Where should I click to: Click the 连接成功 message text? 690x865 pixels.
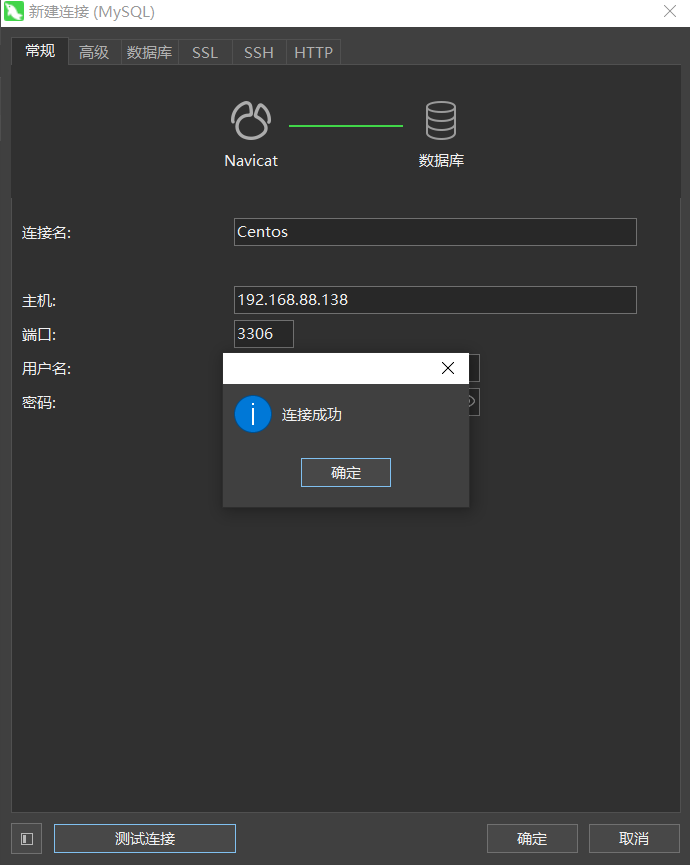312,414
